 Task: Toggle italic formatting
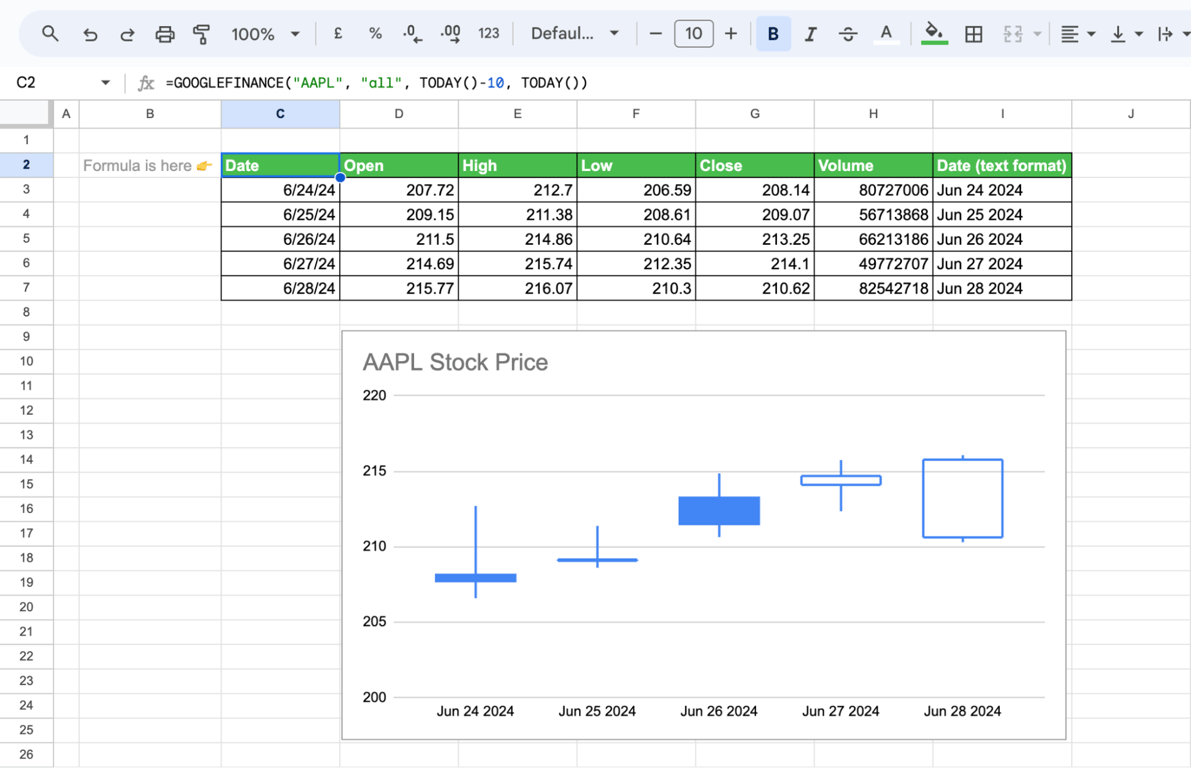tap(810, 34)
